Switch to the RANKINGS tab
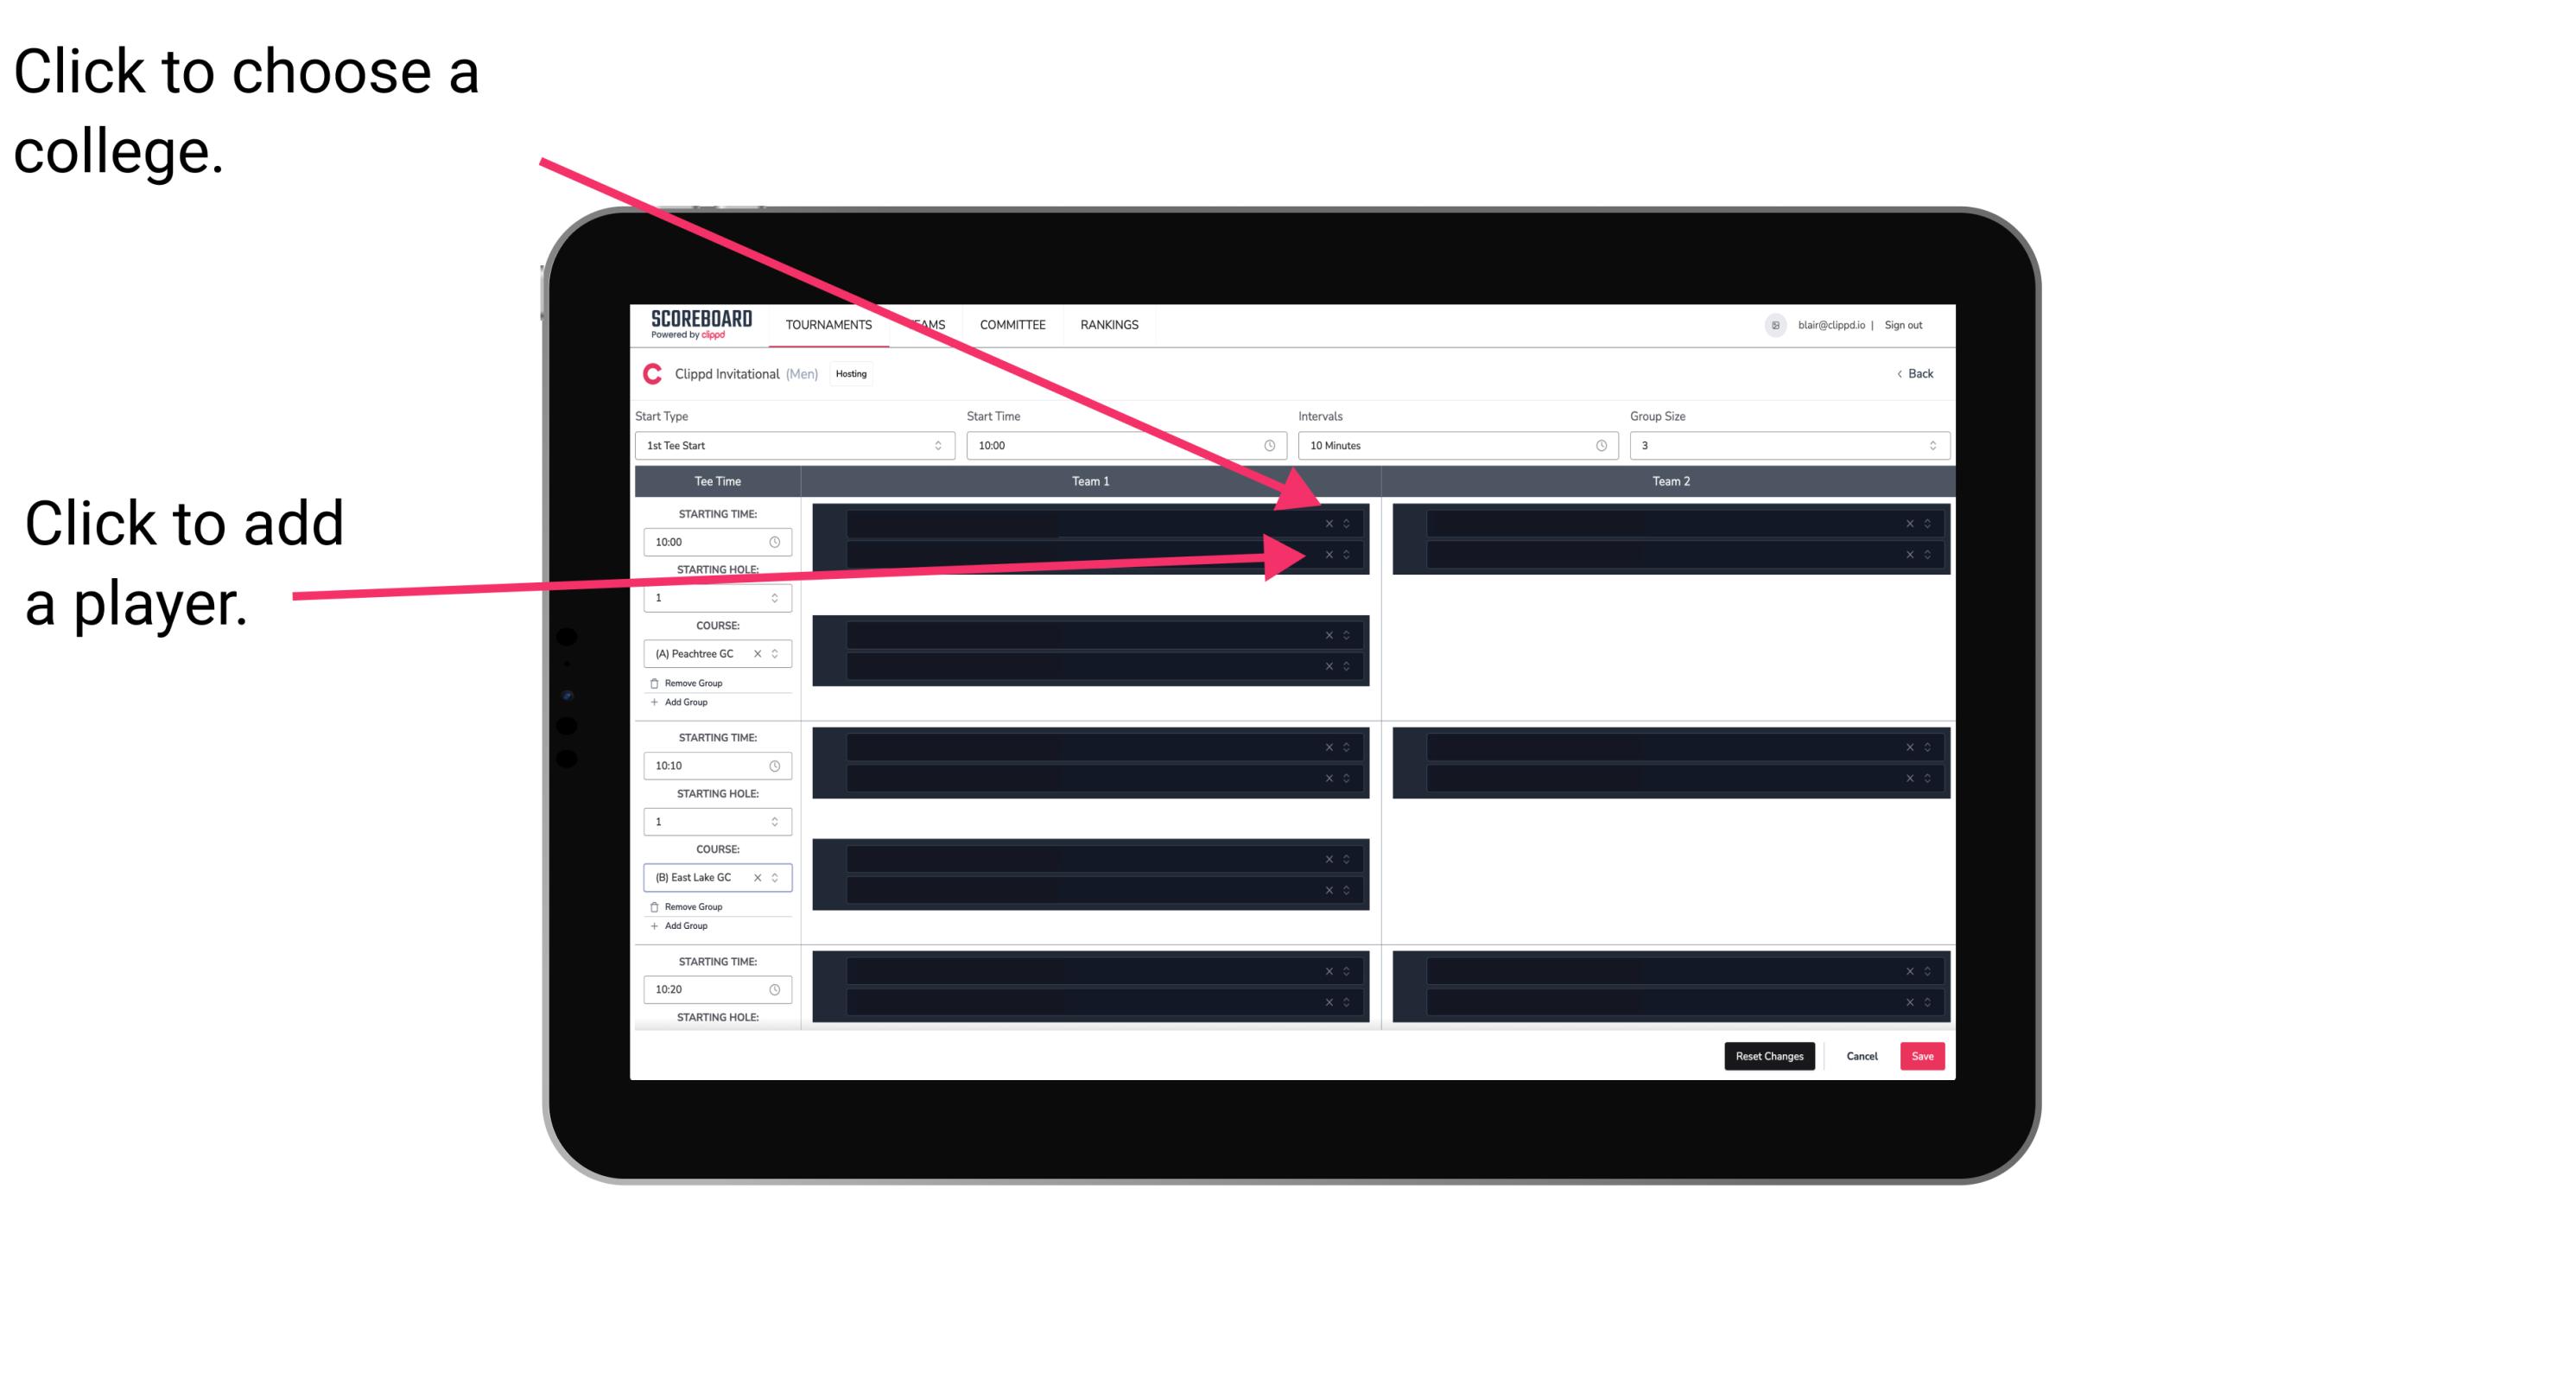The image size is (2576, 1386). [1109, 324]
